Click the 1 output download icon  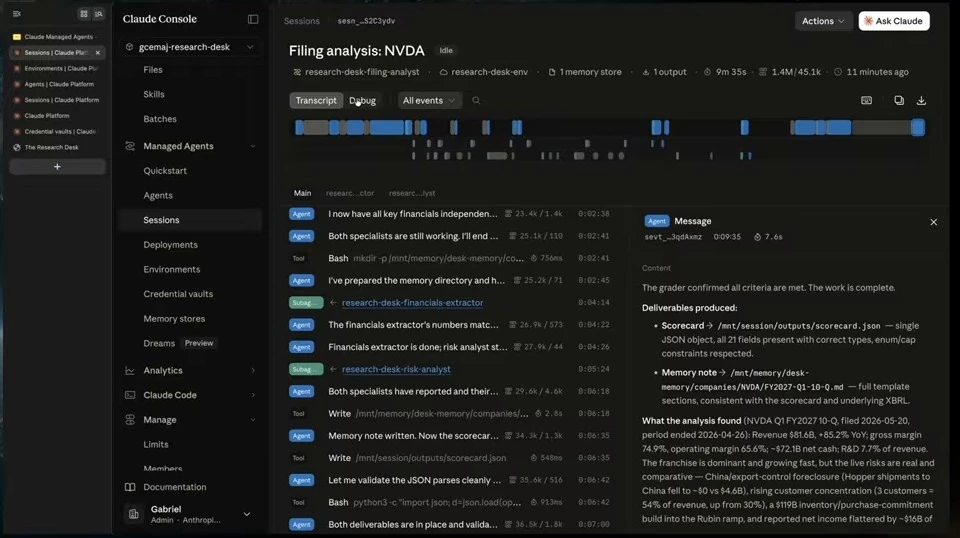[645, 72]
